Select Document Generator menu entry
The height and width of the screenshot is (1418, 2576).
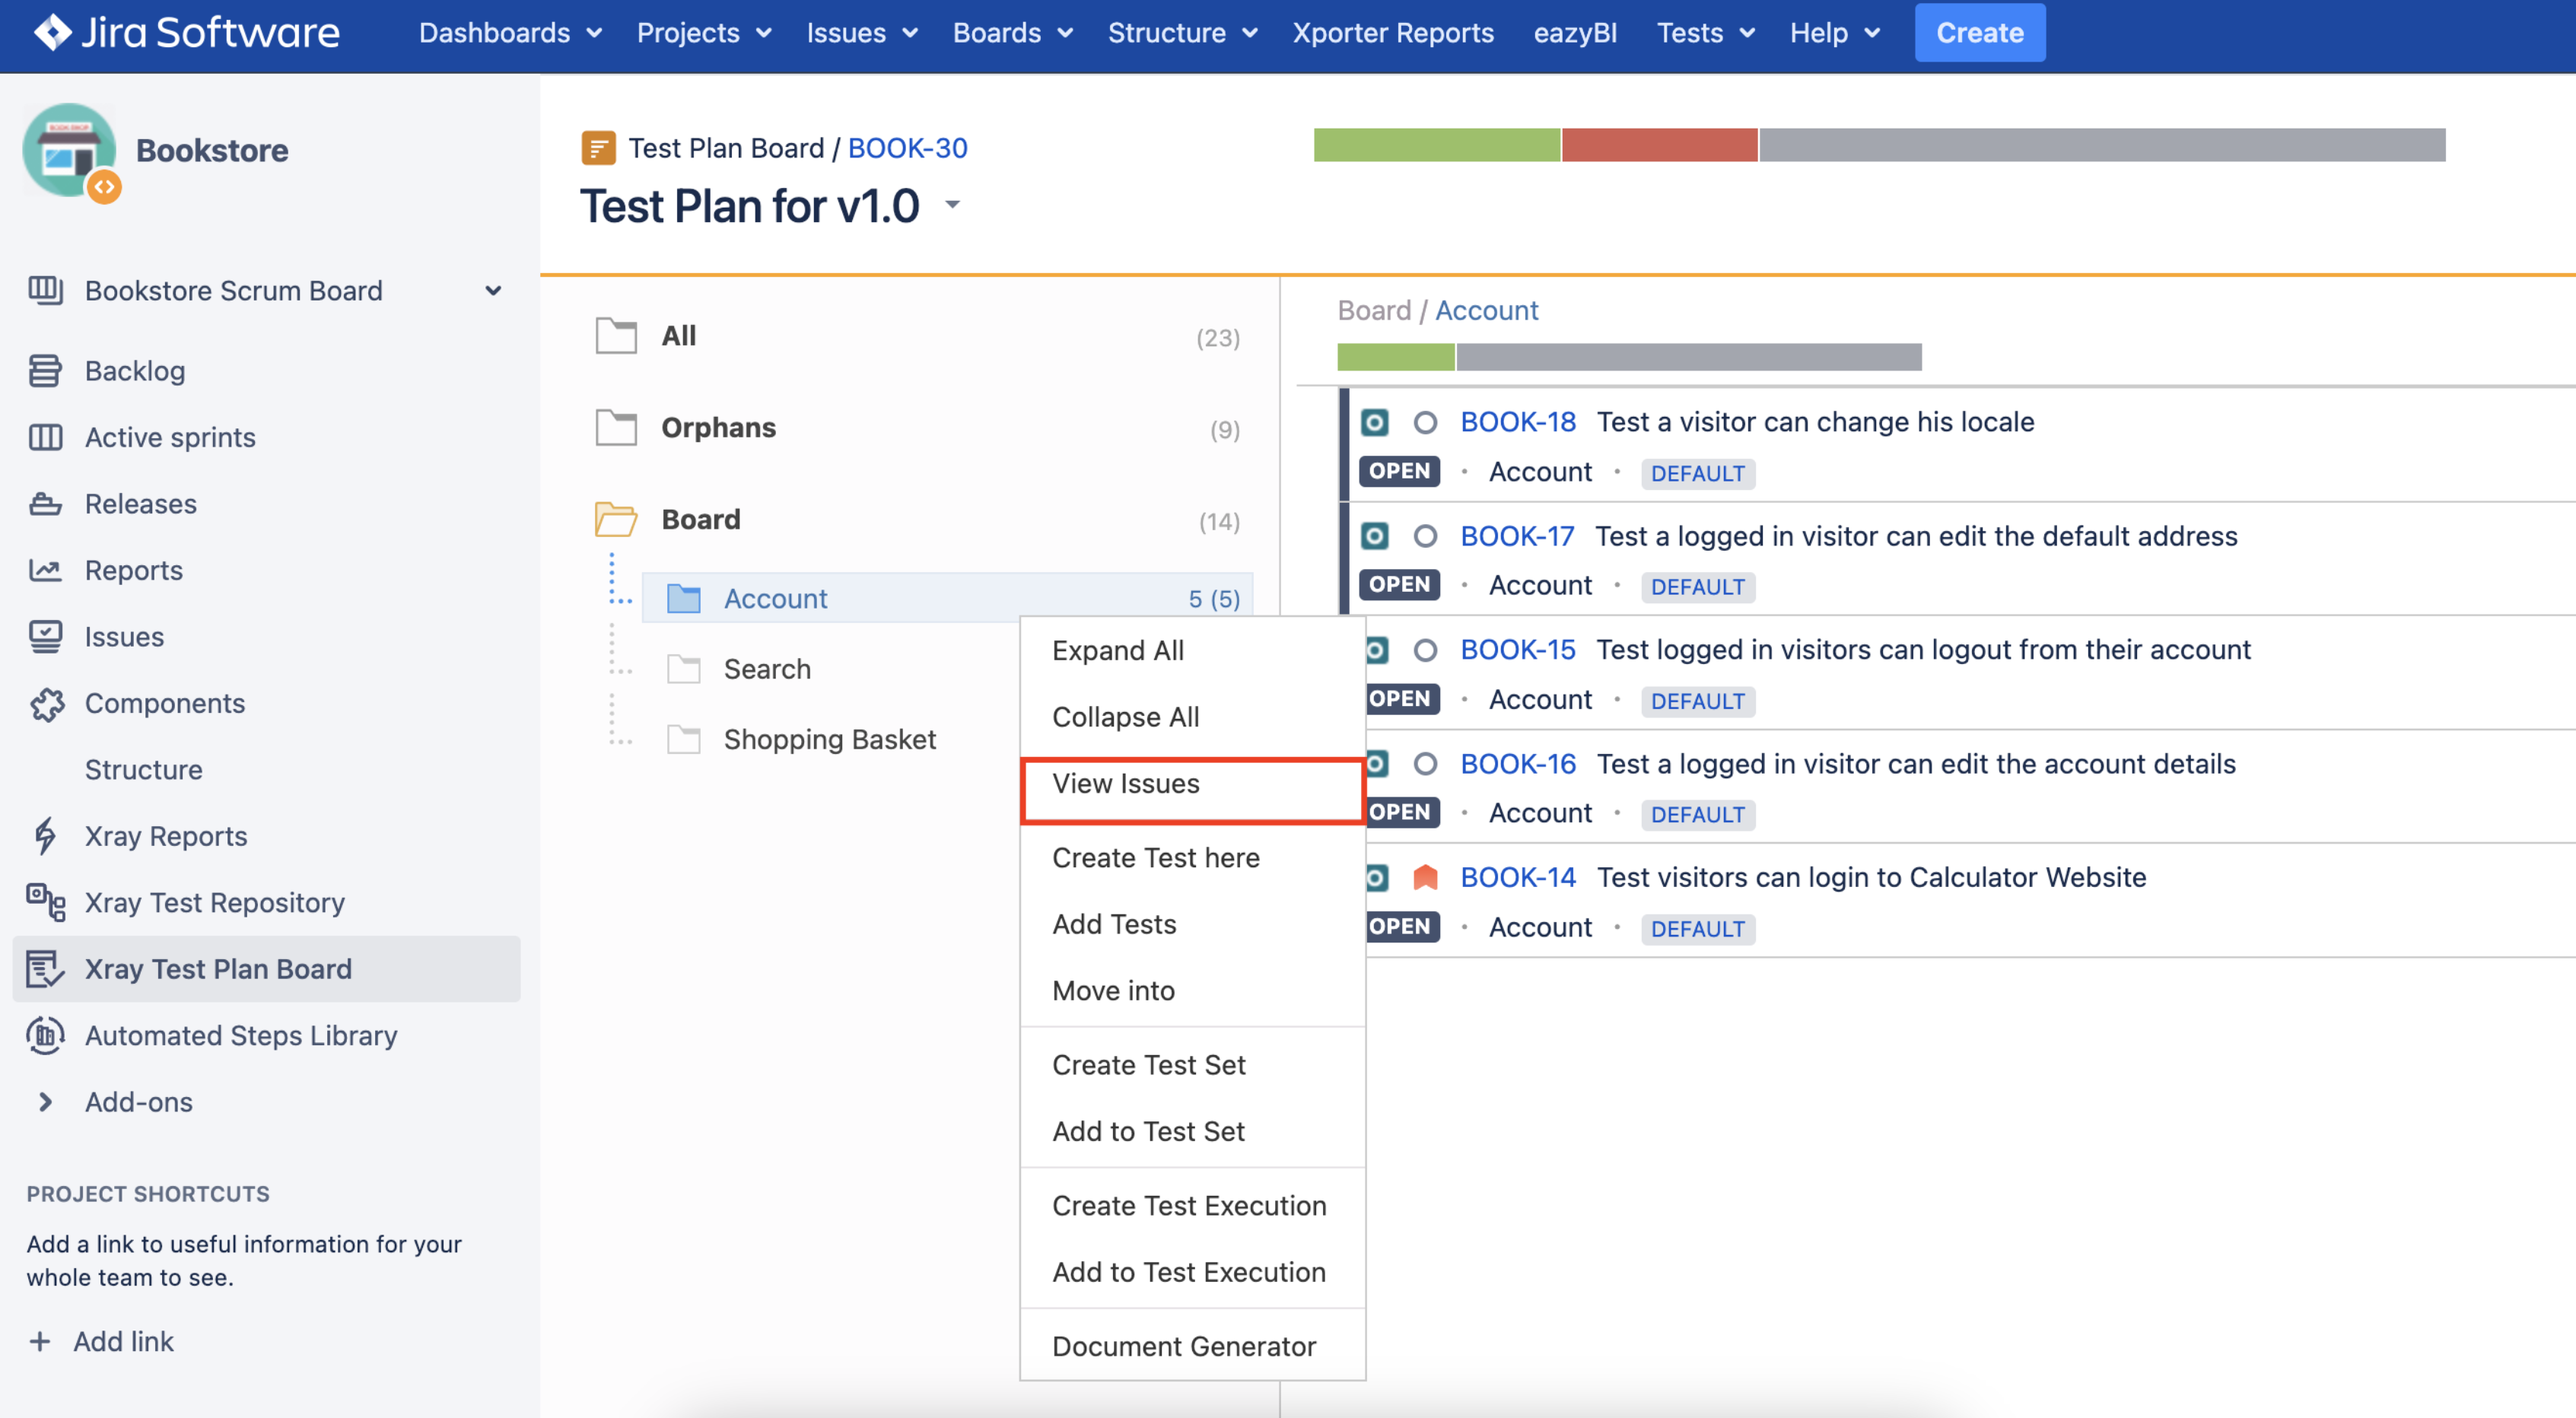pos(1192,1346)
